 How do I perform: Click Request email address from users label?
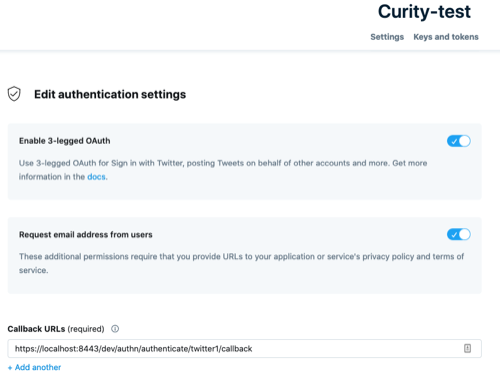tap(86, 235)
